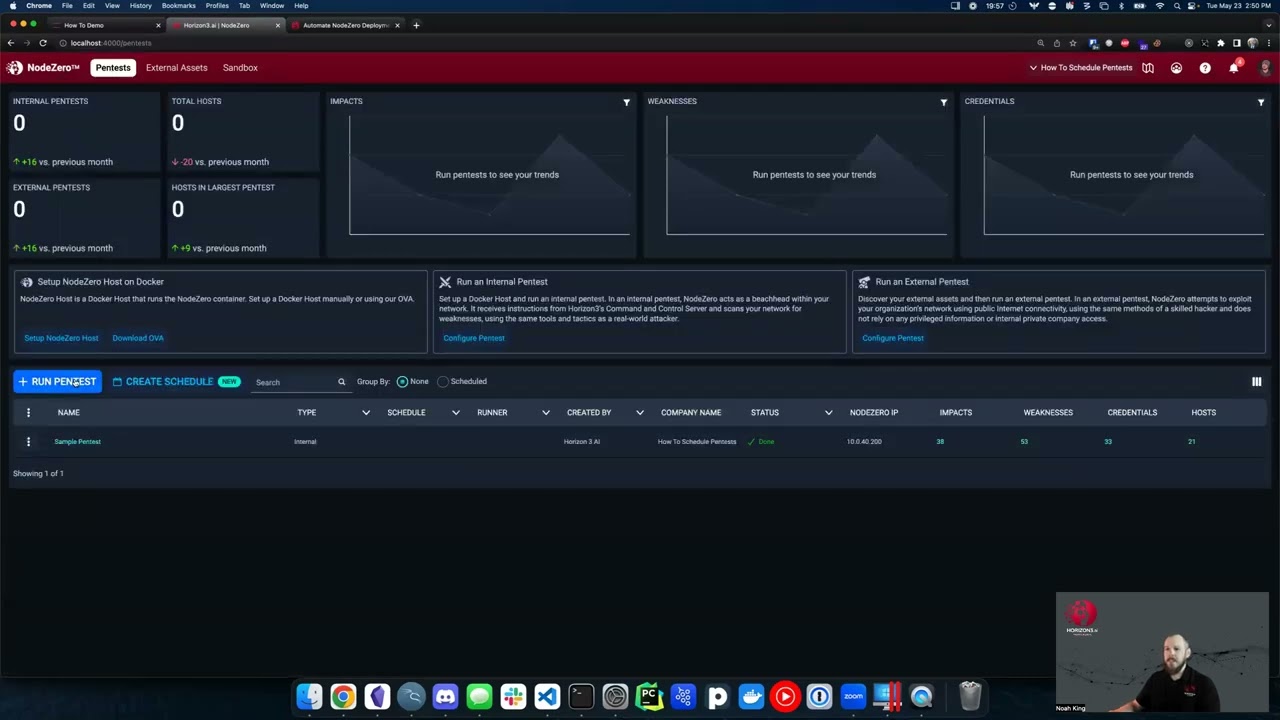This screenshot has width=1280, height=720.
Task: Open the Setup NodeZero Host link
Action: [61, 338]
